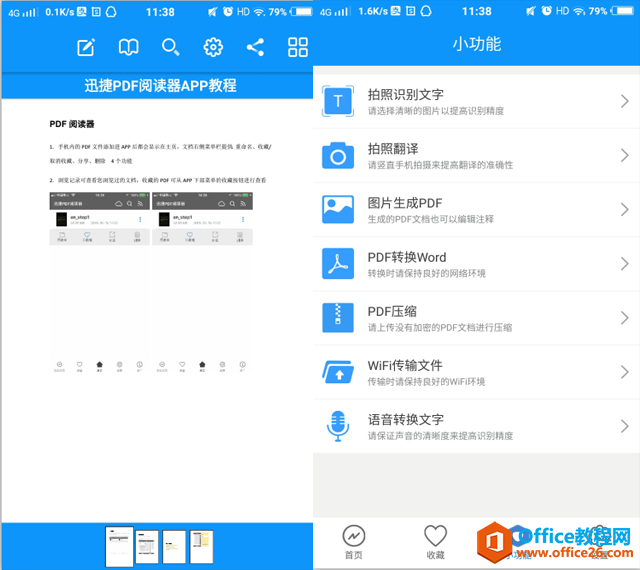Select the 拍照识别文字 label

[406, 95]
